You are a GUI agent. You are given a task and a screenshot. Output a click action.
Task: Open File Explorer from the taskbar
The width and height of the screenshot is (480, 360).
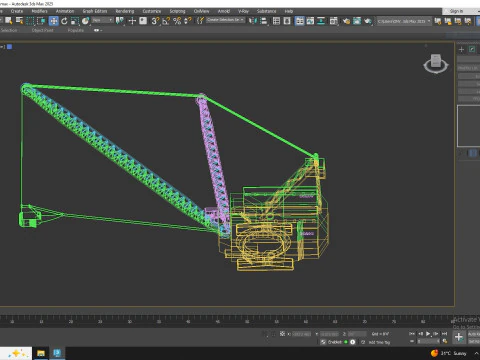(41, 353)
